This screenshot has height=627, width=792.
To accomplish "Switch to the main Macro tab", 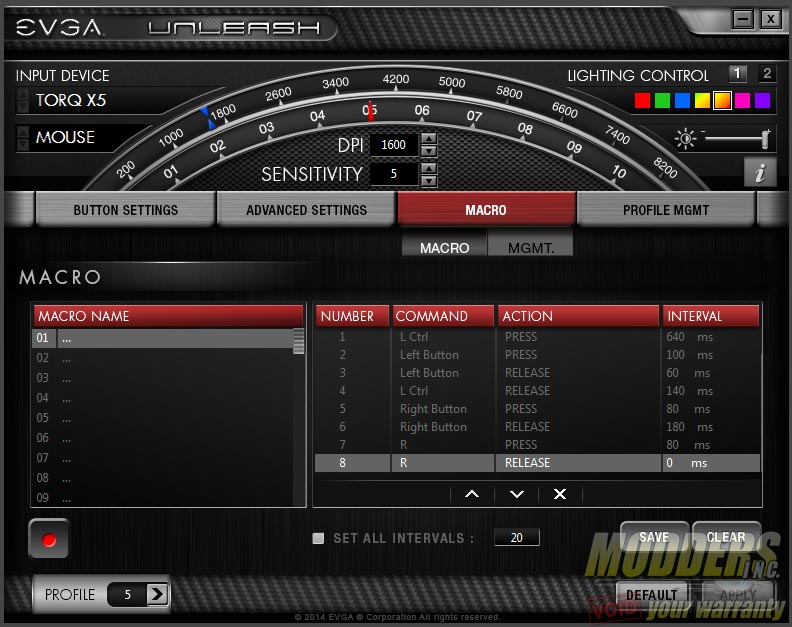I will [486, 209].
